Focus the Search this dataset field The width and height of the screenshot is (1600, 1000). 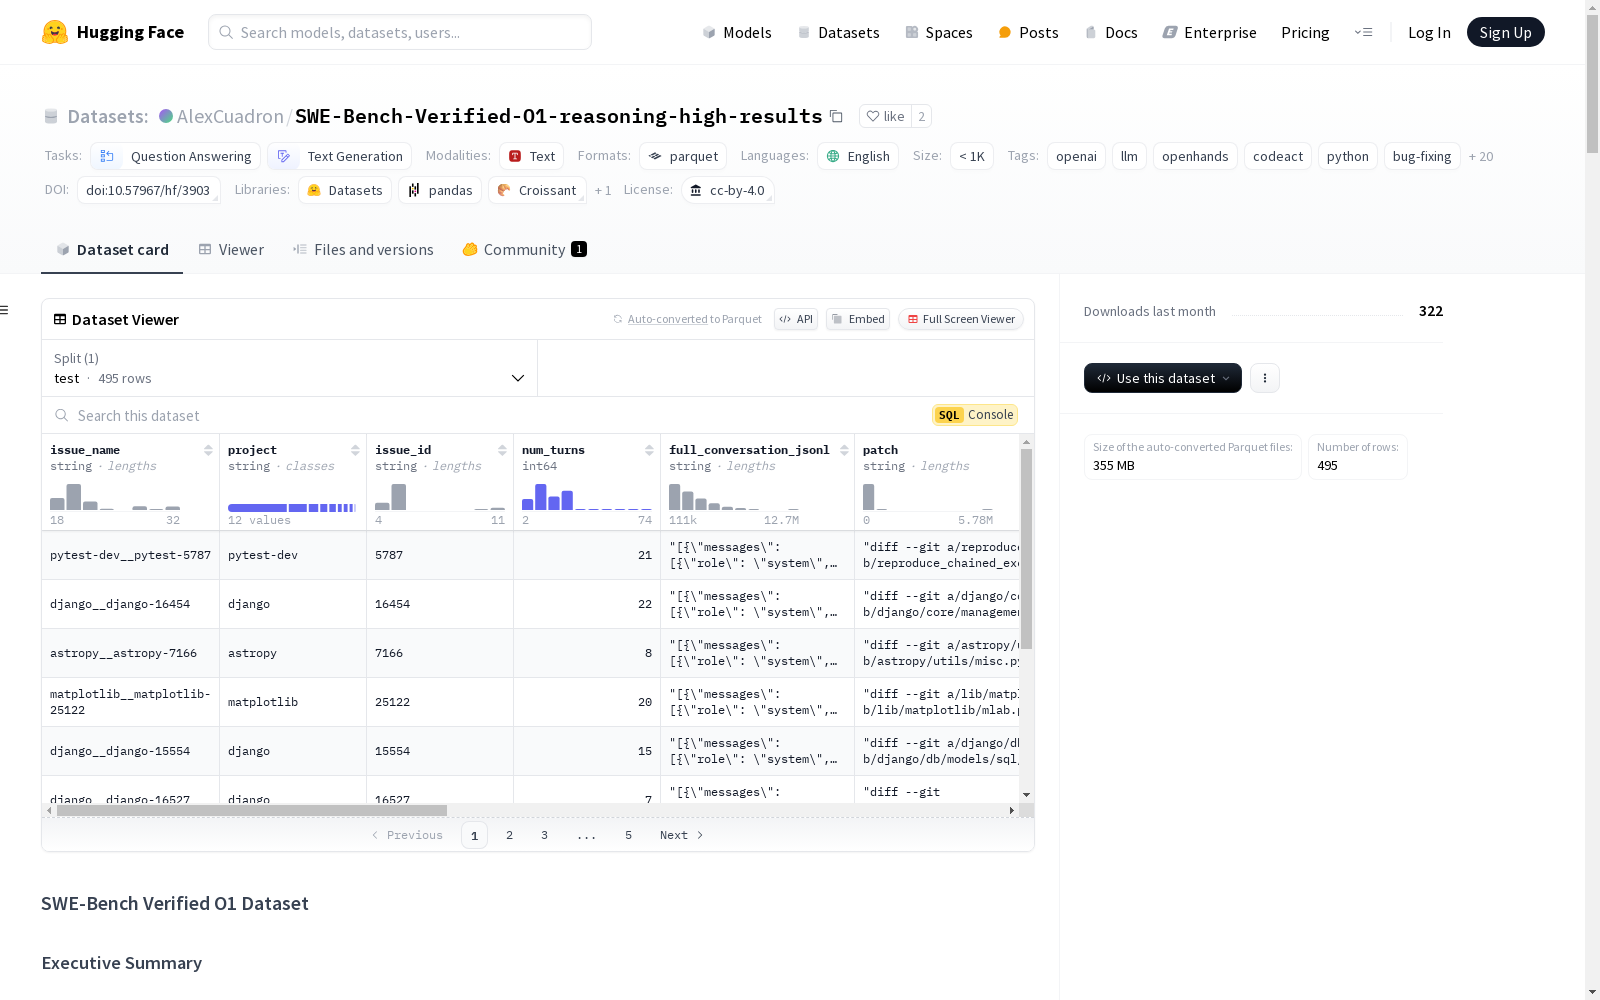click(x=487, y=415)
